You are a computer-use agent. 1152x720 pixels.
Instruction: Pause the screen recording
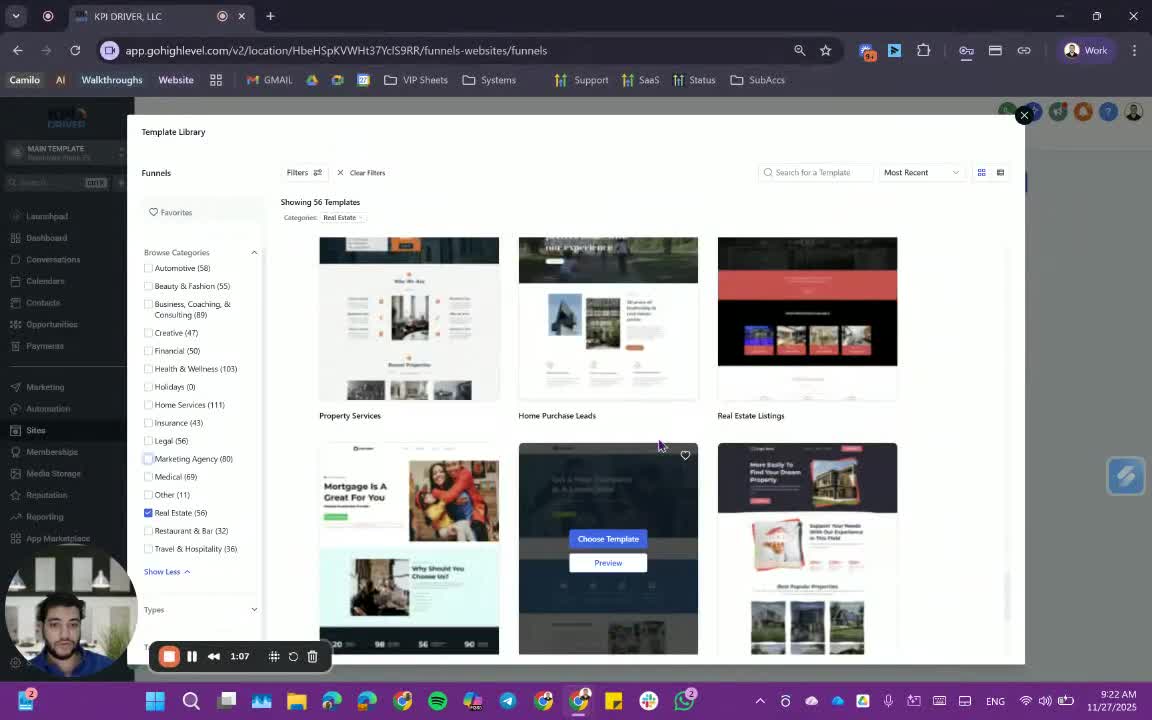(x=192, y=657)
